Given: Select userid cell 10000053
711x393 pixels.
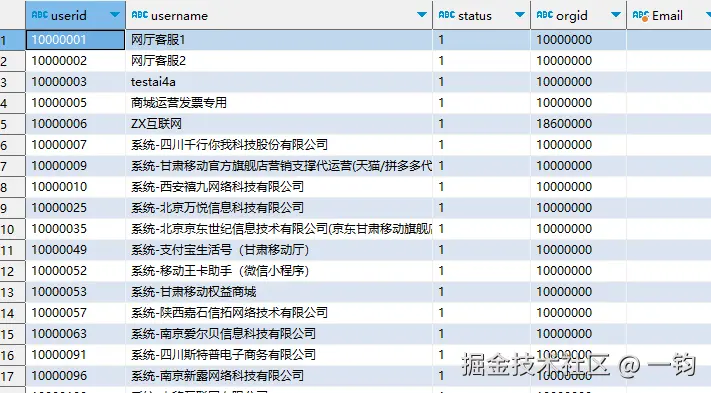Looking at the screenshot, I should click(x=75, y=292).
